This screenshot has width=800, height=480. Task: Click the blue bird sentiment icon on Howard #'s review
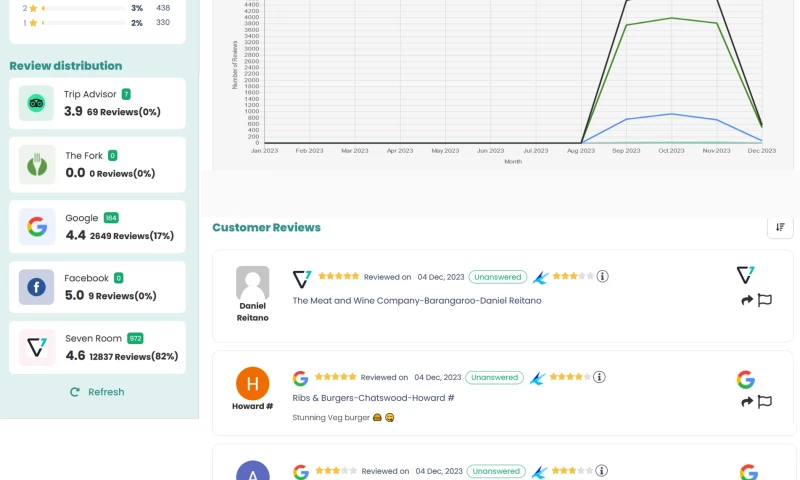click(537, 378)
